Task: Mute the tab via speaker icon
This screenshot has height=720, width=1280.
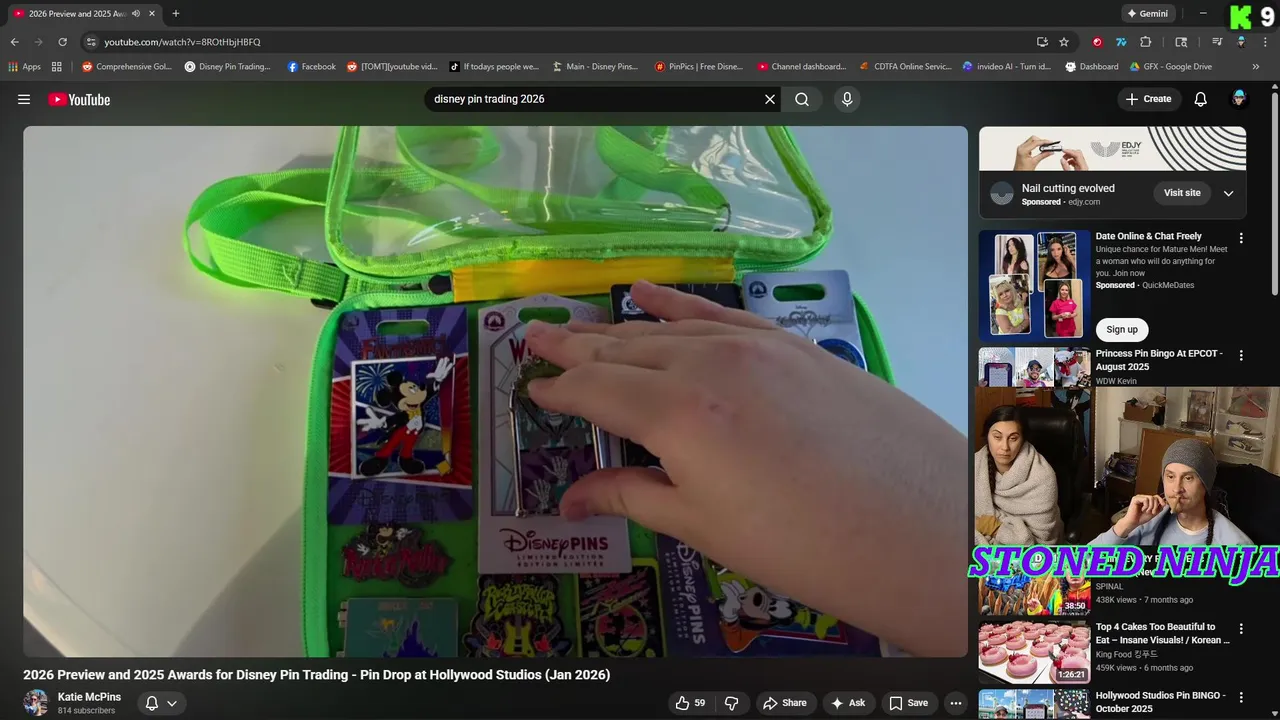Action: coord(136,14)
